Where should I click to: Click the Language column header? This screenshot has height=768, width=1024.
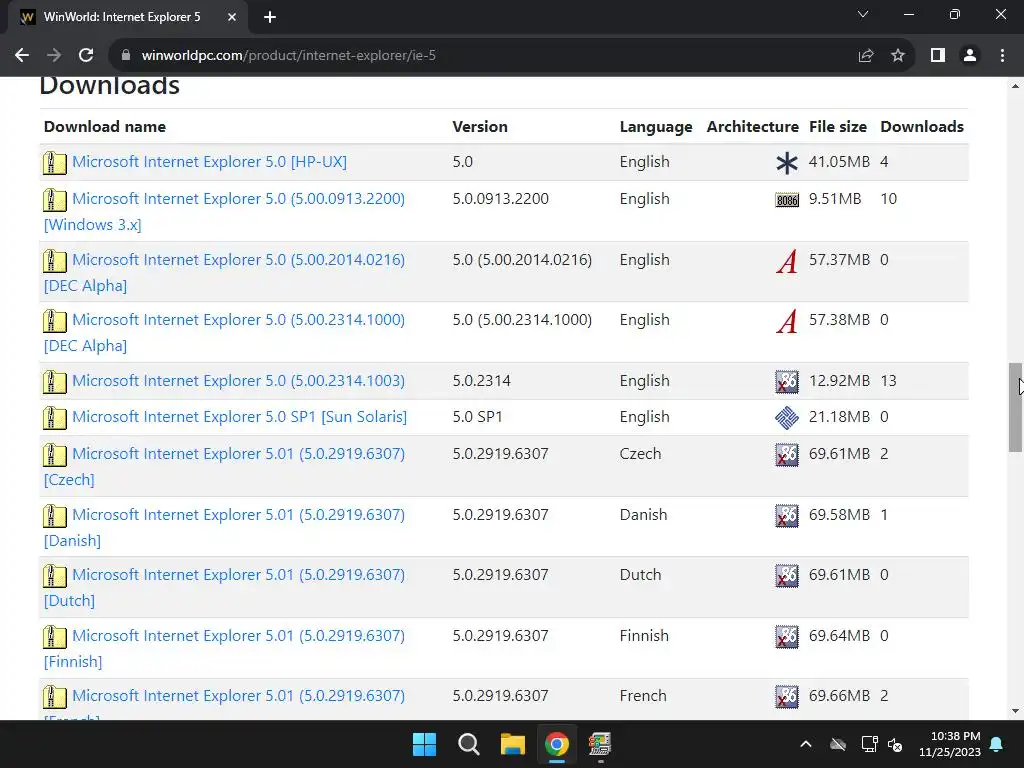coord(656,127)
